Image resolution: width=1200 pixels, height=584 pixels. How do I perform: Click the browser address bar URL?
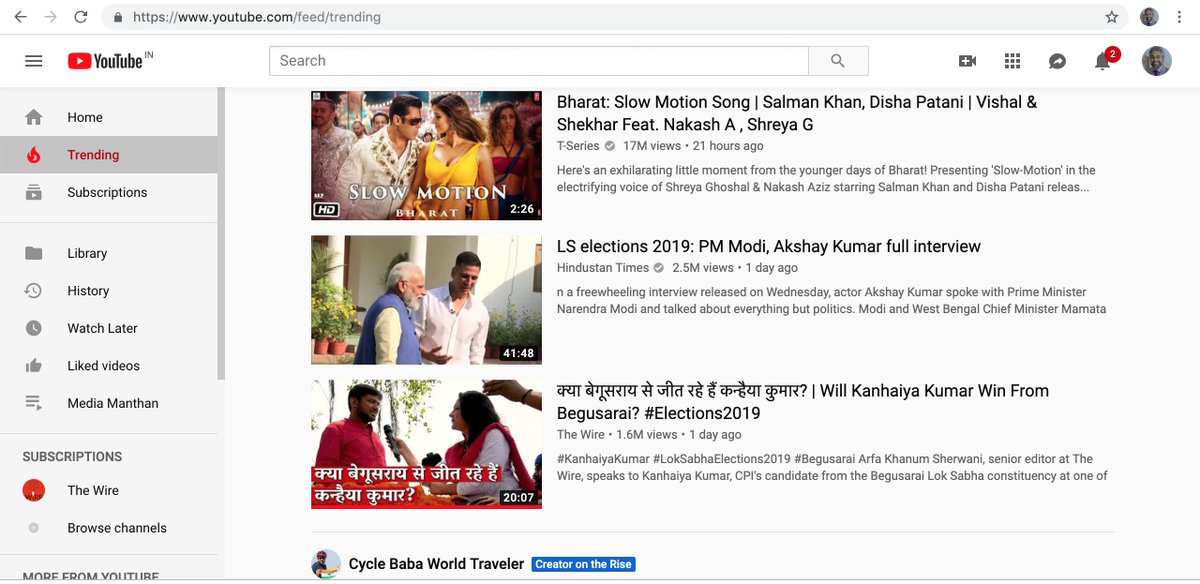[256, 17]
